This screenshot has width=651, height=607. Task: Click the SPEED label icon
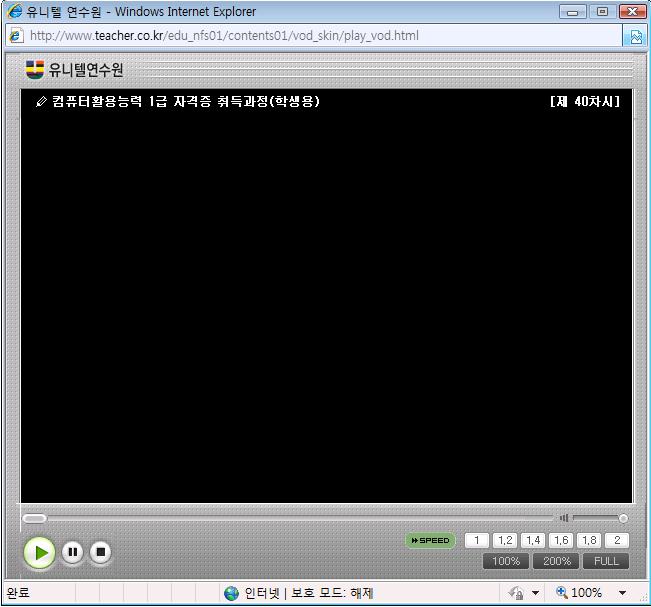pos(431,541)
